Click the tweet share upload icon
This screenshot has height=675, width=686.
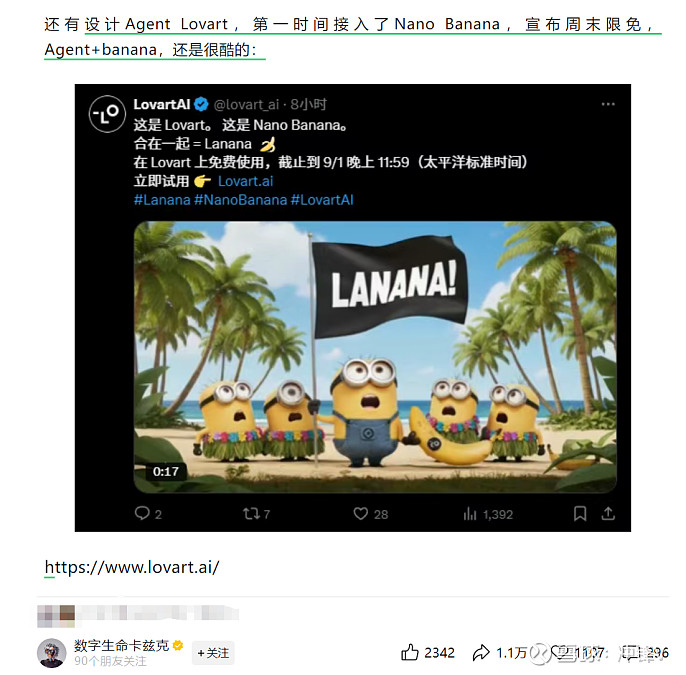tap(608, 513)
